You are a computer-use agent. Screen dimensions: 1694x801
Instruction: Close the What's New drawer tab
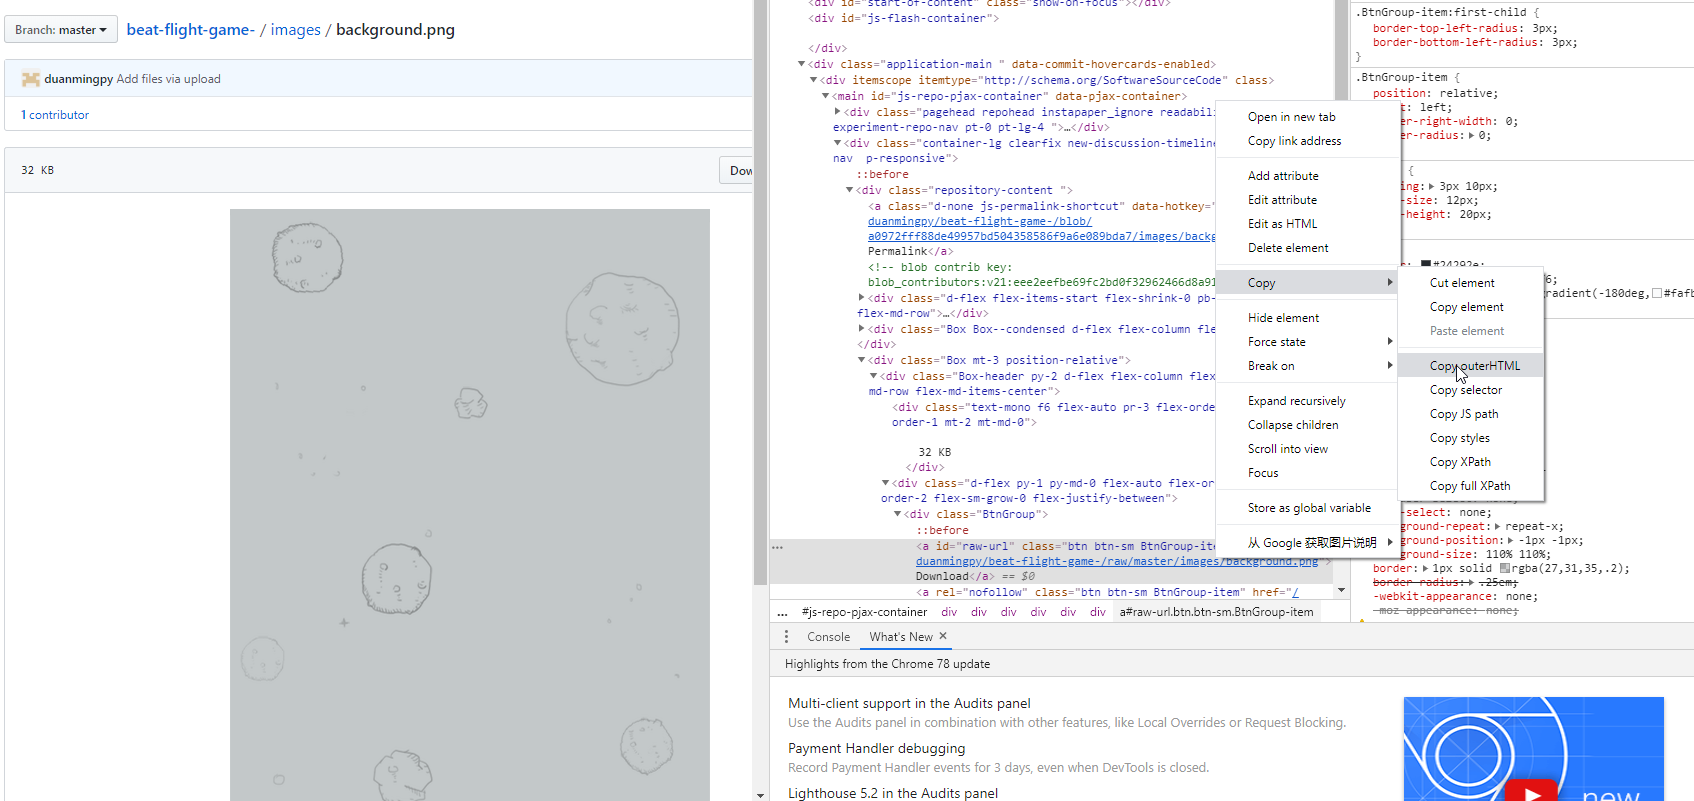pyautogui.click(x=943, y=636)
